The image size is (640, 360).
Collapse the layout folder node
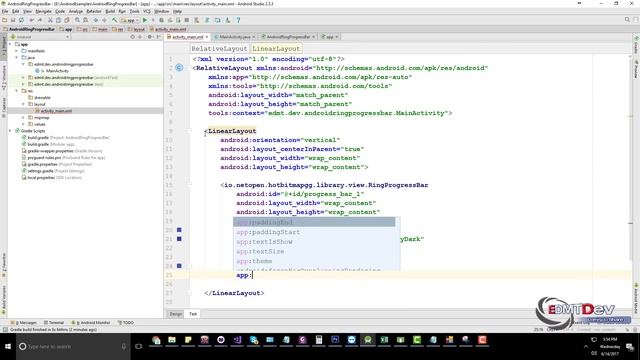click(x=23, y=104)
